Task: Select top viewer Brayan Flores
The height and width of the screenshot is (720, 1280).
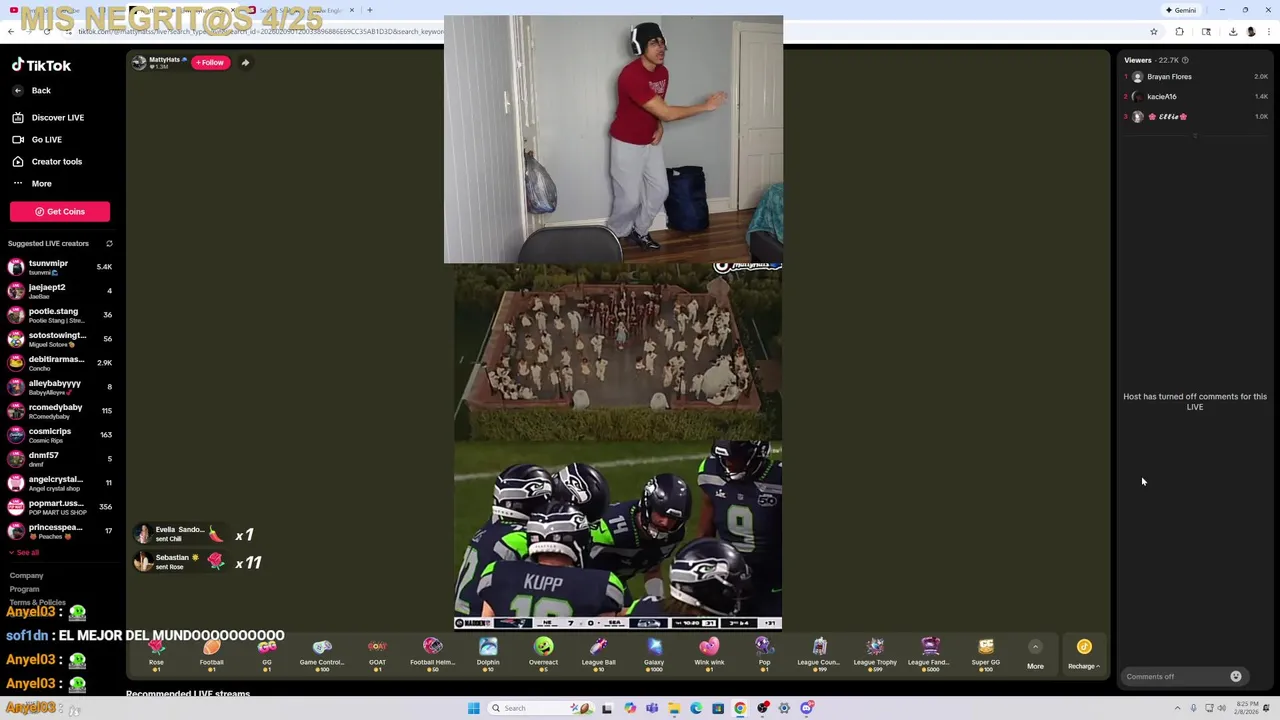Action: click(x=1196, y=77)
